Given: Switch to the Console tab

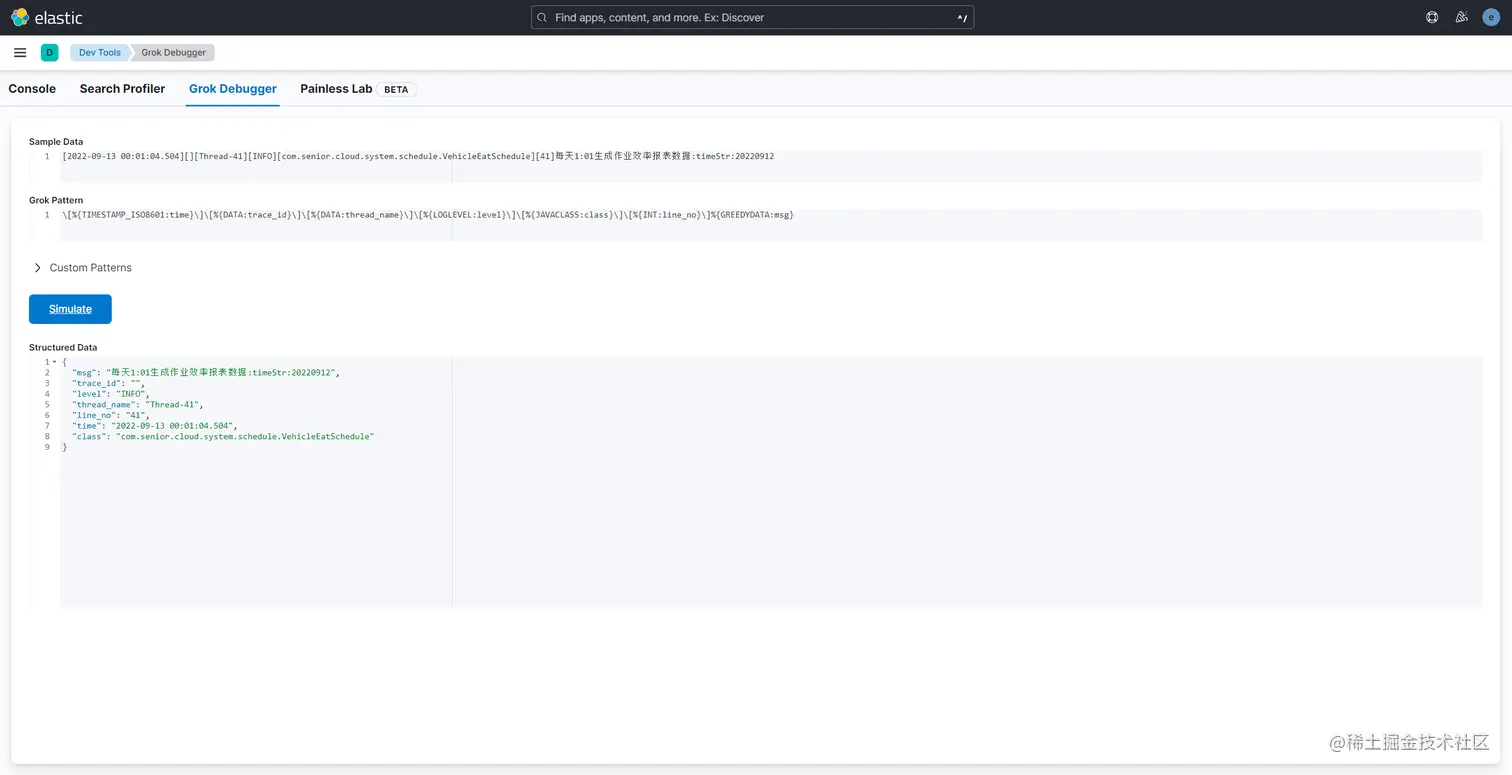Looking at the screenshot, I should click(x=32, y=89).
